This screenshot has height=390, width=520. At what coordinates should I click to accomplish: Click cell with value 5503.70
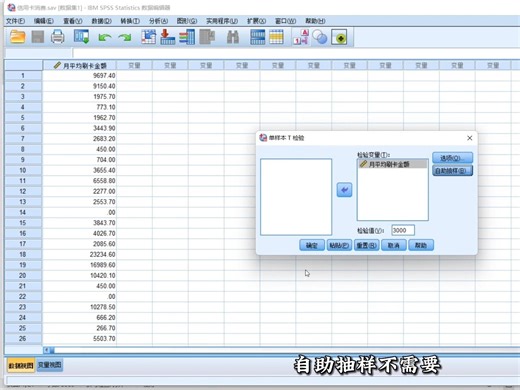pos(80,339)
